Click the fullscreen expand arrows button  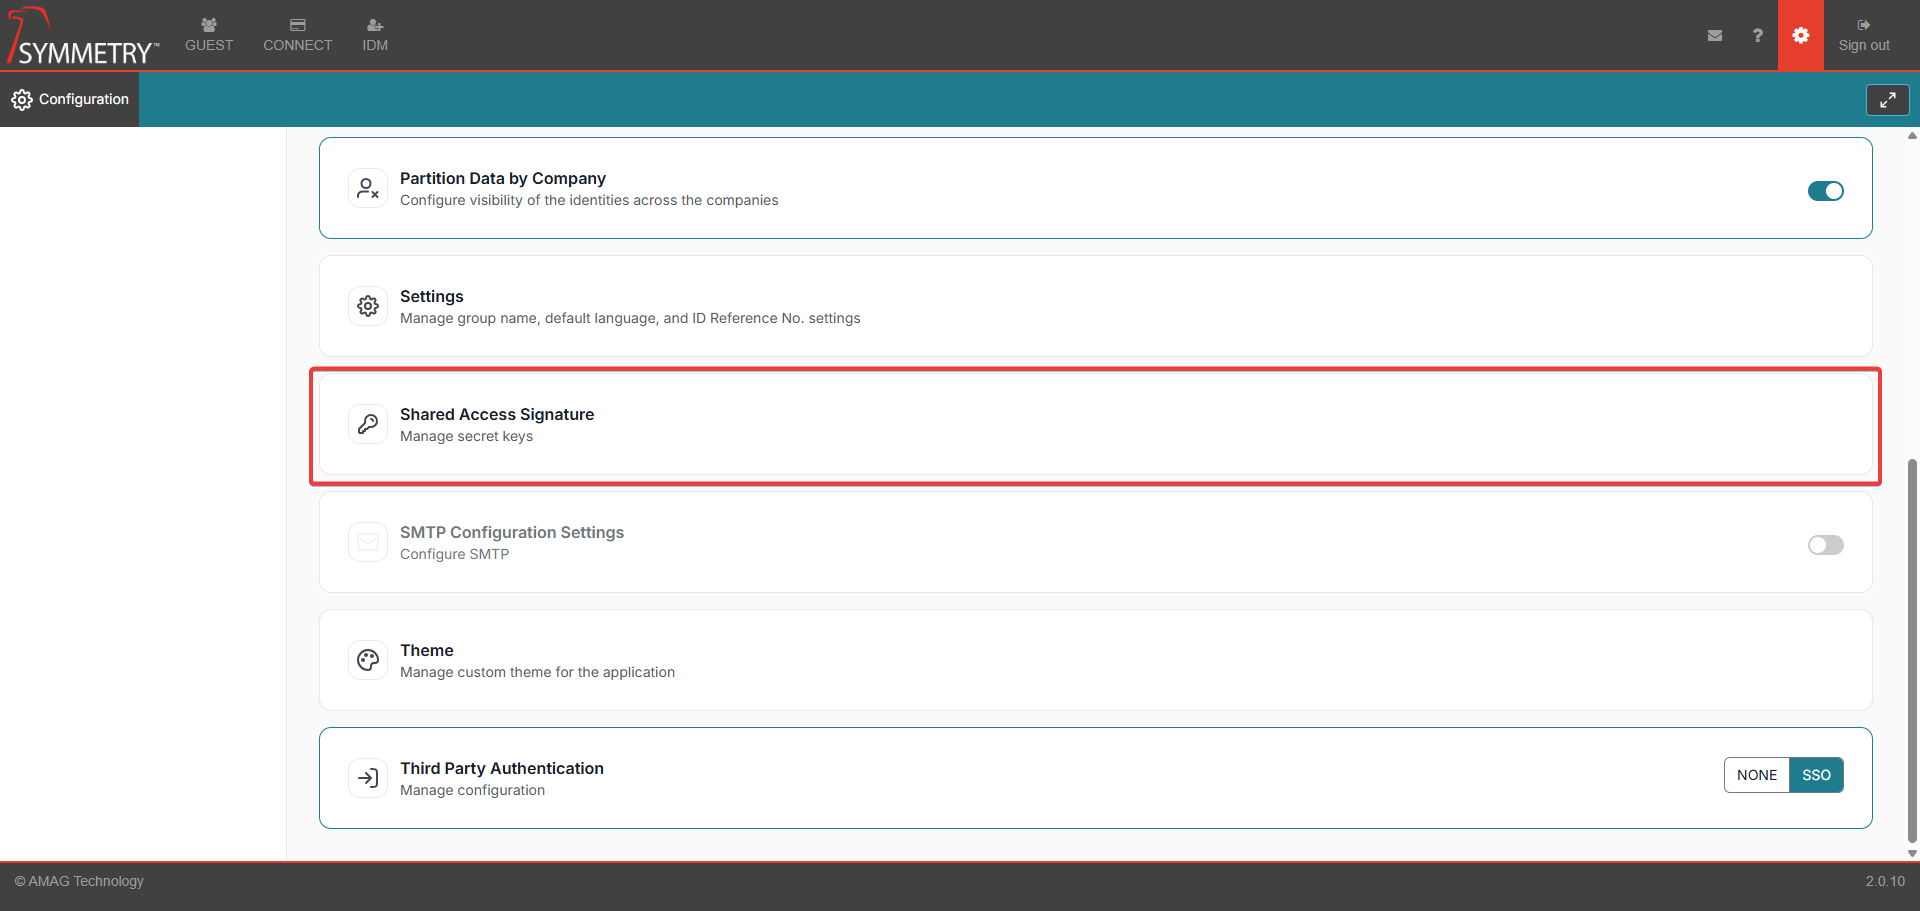[x=1887, y=100]
